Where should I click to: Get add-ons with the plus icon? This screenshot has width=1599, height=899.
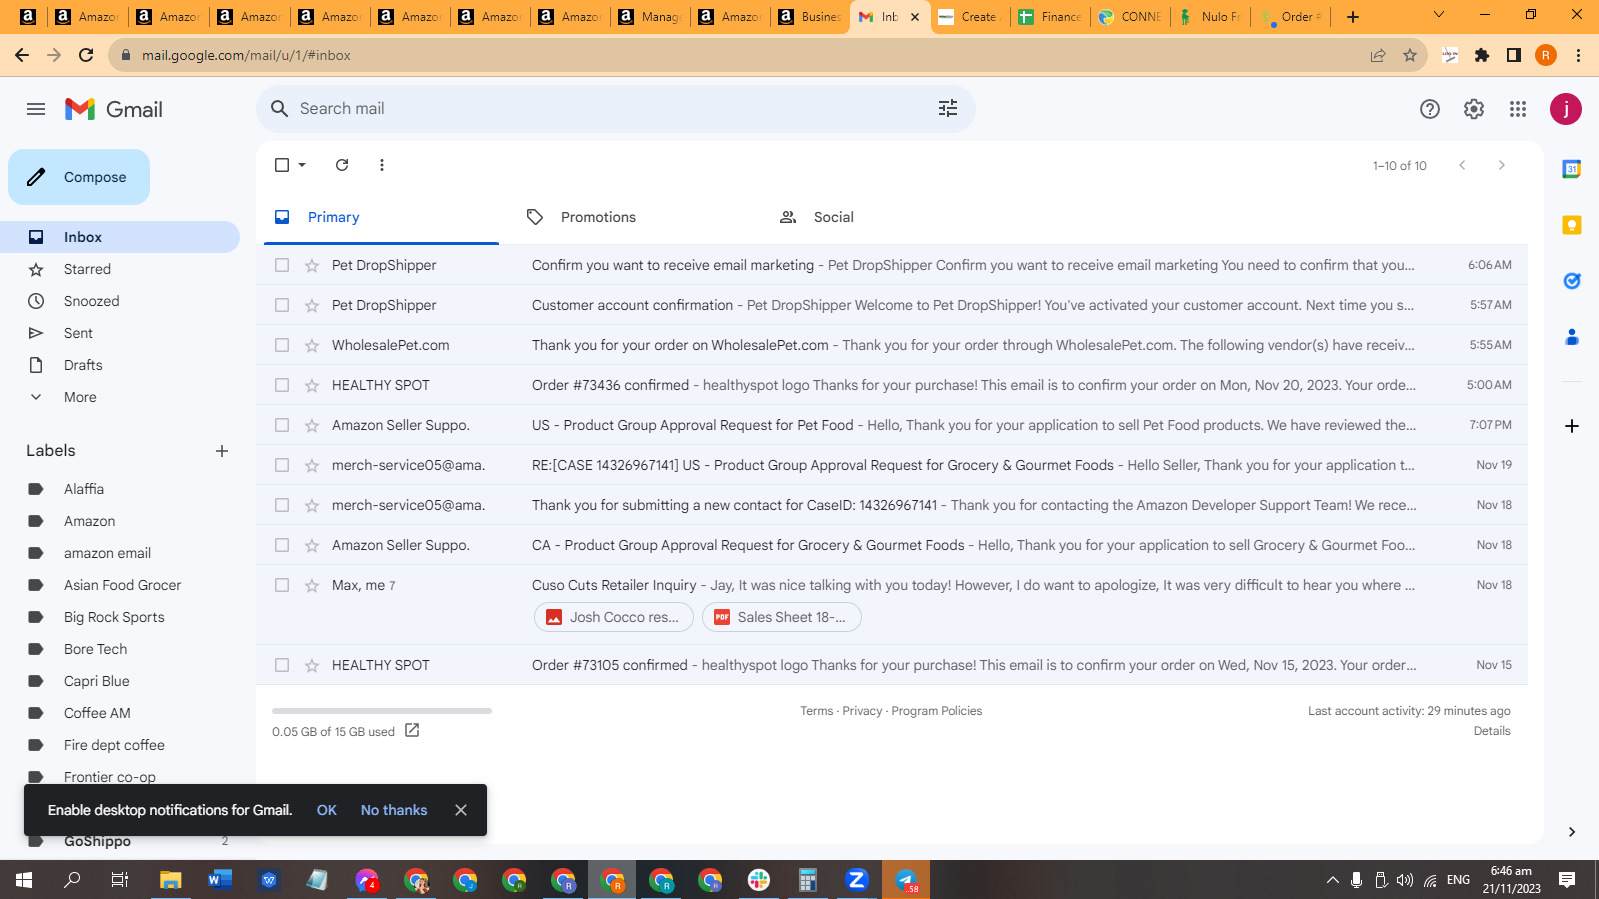[x=1572, y=426]
